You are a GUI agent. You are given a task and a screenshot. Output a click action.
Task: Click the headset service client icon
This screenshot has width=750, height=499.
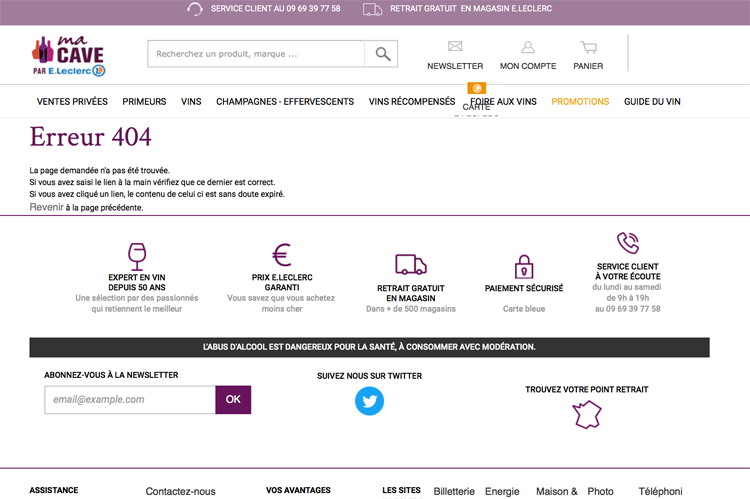pos(195,9)
